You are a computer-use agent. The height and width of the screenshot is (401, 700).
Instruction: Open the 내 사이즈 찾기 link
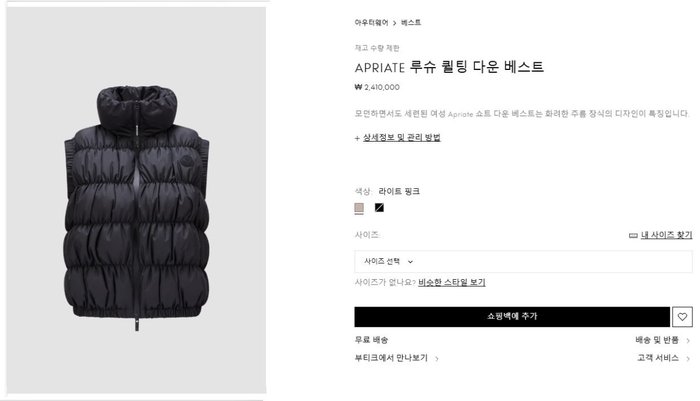coord(667,235)
